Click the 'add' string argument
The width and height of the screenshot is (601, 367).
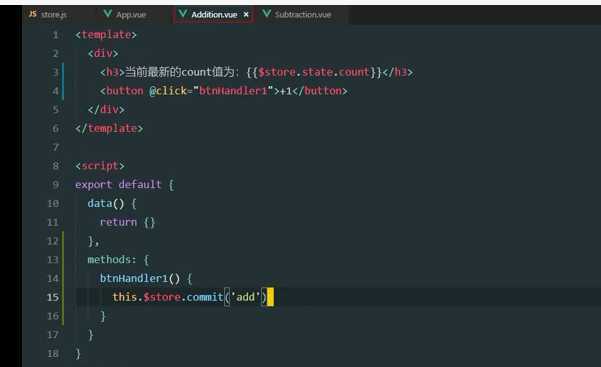(x=245, y=297)
